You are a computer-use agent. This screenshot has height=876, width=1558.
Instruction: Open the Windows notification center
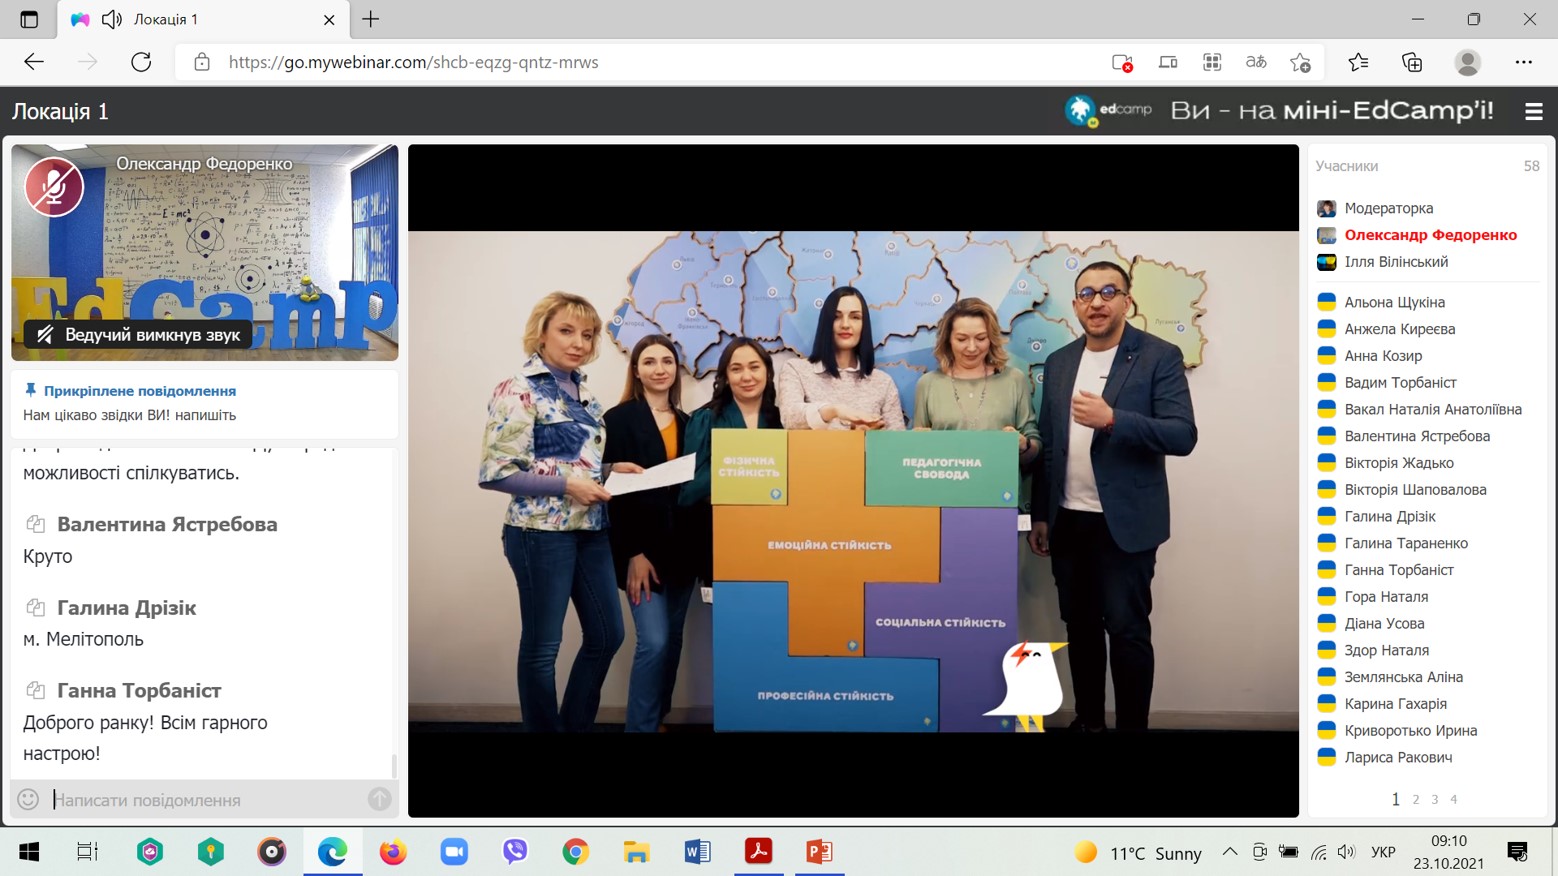point(1517,852)
